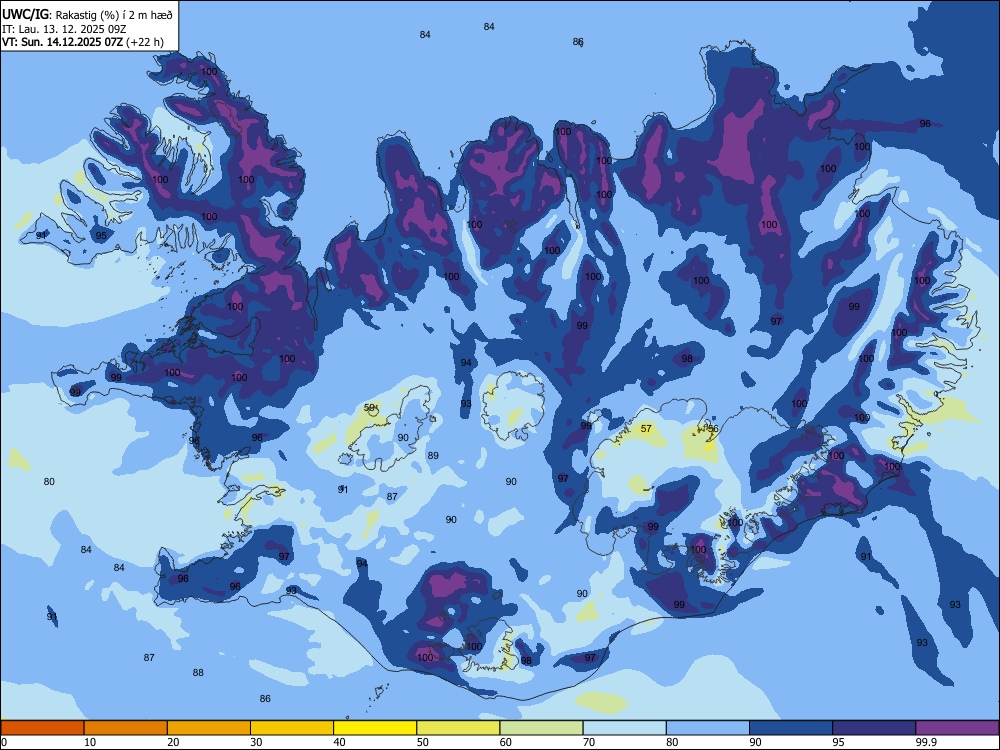Image resolution: width=1000 pixels, height=750 pixels.
Task: Click the initial time 'IT: Lau. 13. 12. 2025 09Z'
Action: point(64,29)
